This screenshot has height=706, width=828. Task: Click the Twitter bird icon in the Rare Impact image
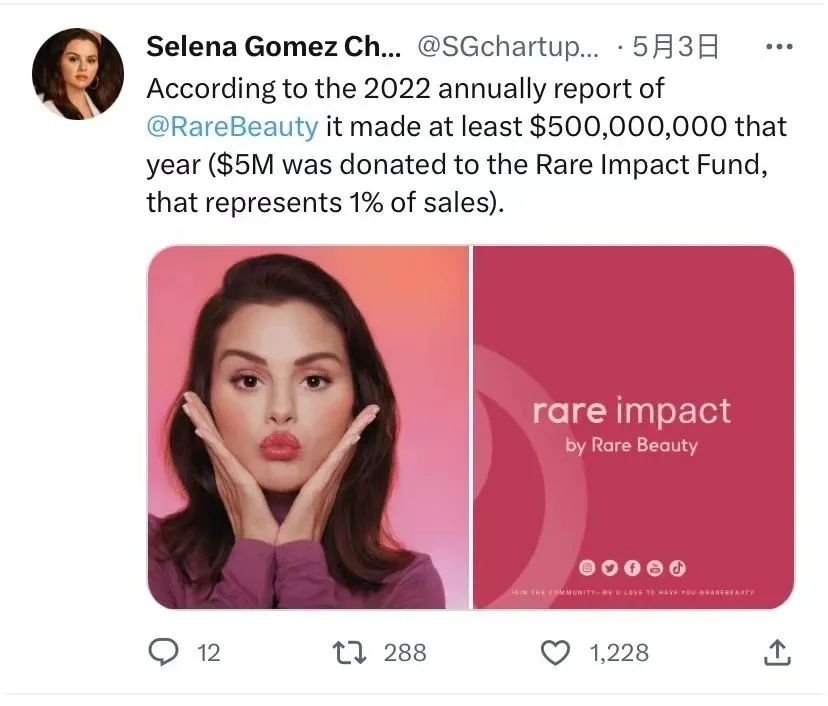(610, 567)
